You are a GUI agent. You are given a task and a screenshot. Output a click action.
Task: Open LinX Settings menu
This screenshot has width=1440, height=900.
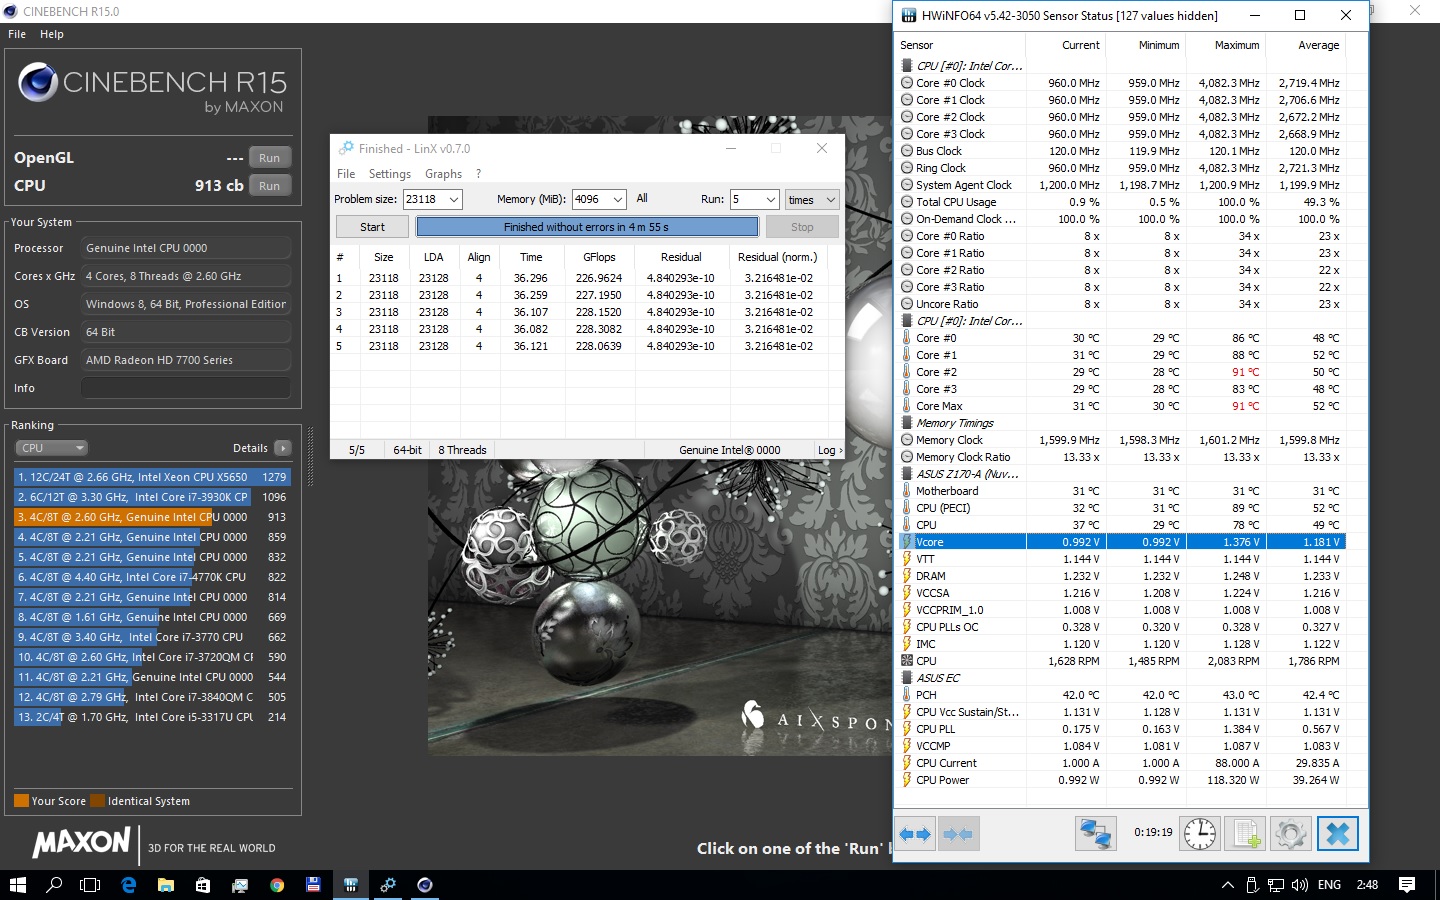390,174
